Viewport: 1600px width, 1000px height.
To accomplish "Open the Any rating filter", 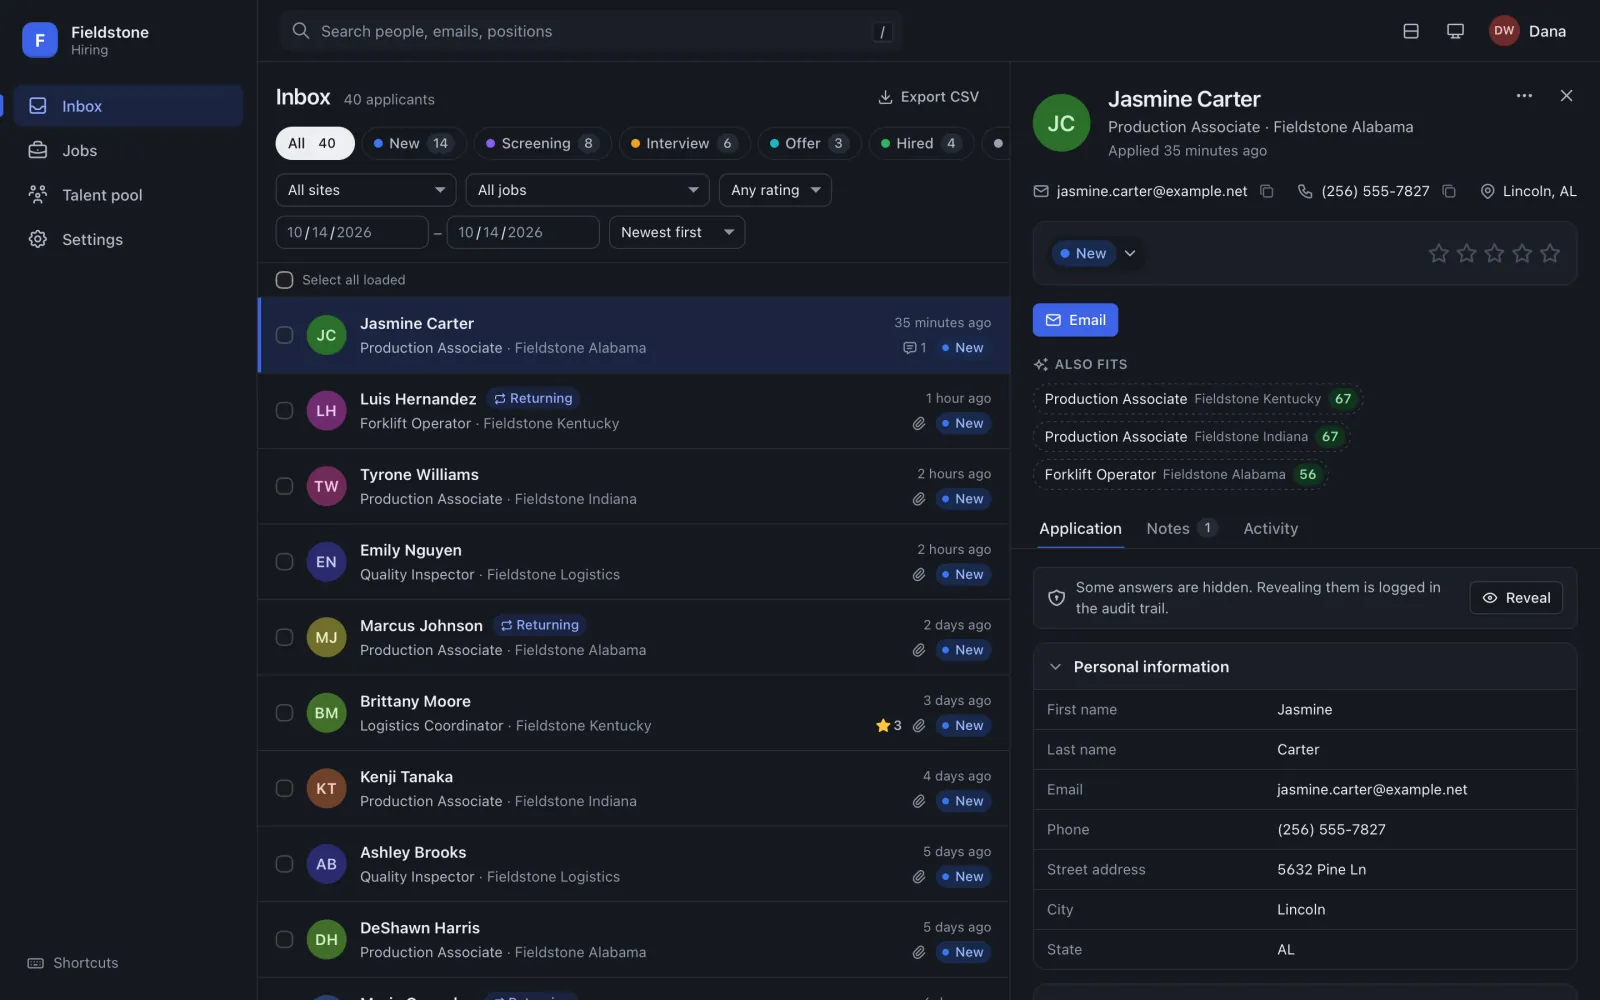I will 775,190.
